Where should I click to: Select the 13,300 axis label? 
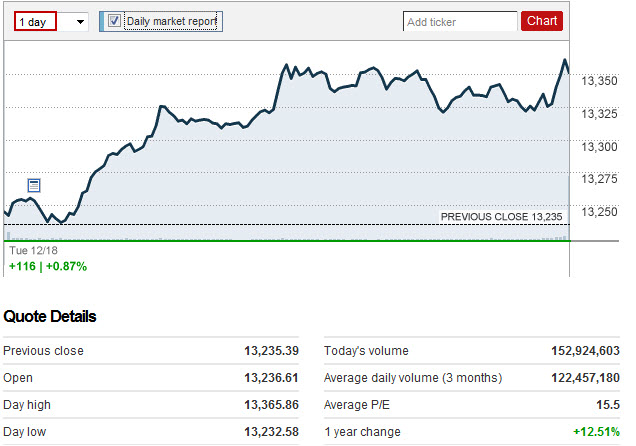pos(599,146)
